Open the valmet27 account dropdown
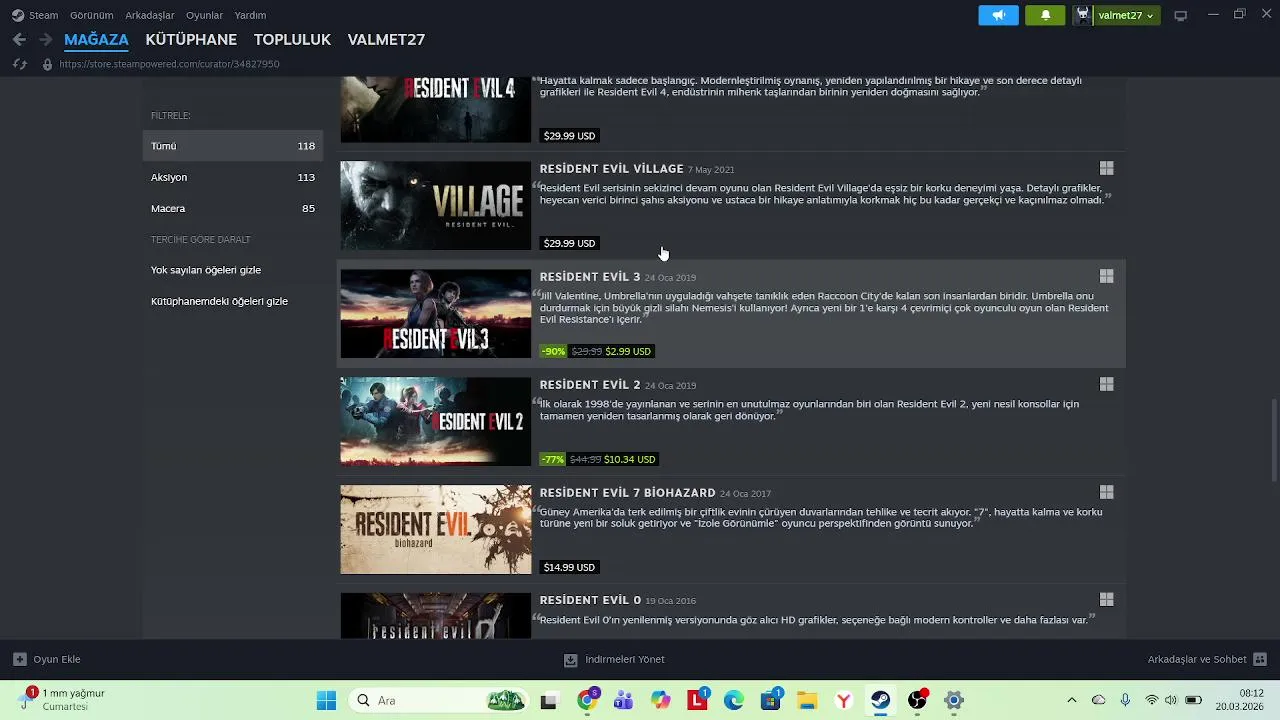Image resolution: width=1280 pixels, height=720 pixels. [x=1126, y=15]
